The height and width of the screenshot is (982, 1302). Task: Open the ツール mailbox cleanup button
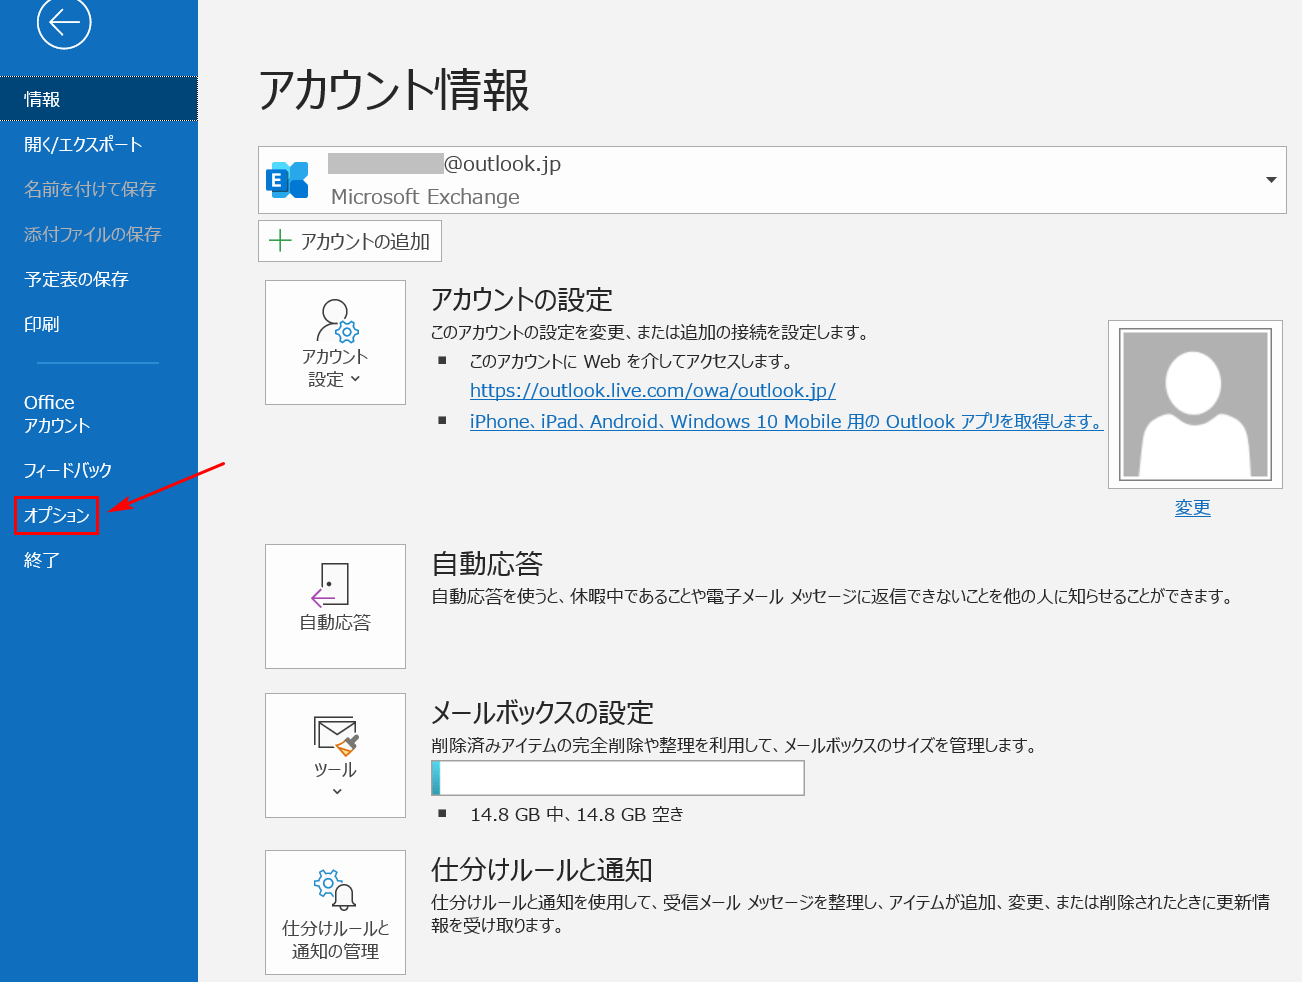coord(335,755)
